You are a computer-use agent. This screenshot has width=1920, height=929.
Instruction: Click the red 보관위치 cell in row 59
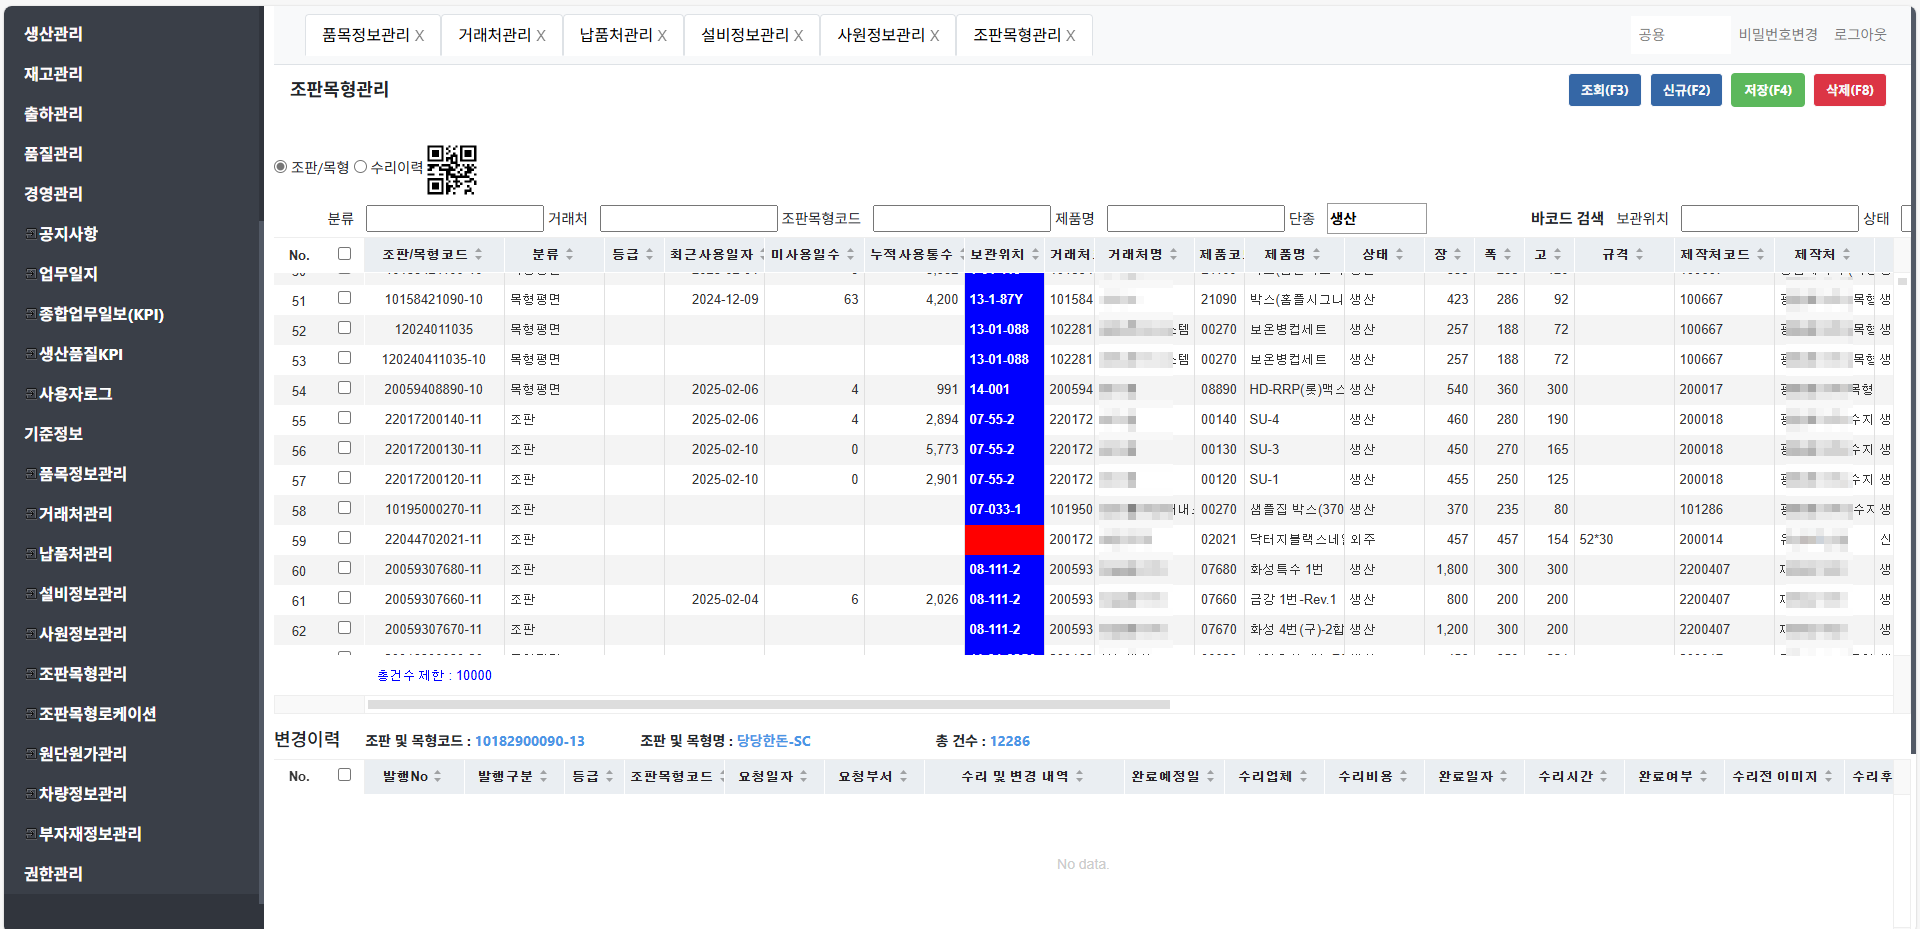(x=1004, y=540)
